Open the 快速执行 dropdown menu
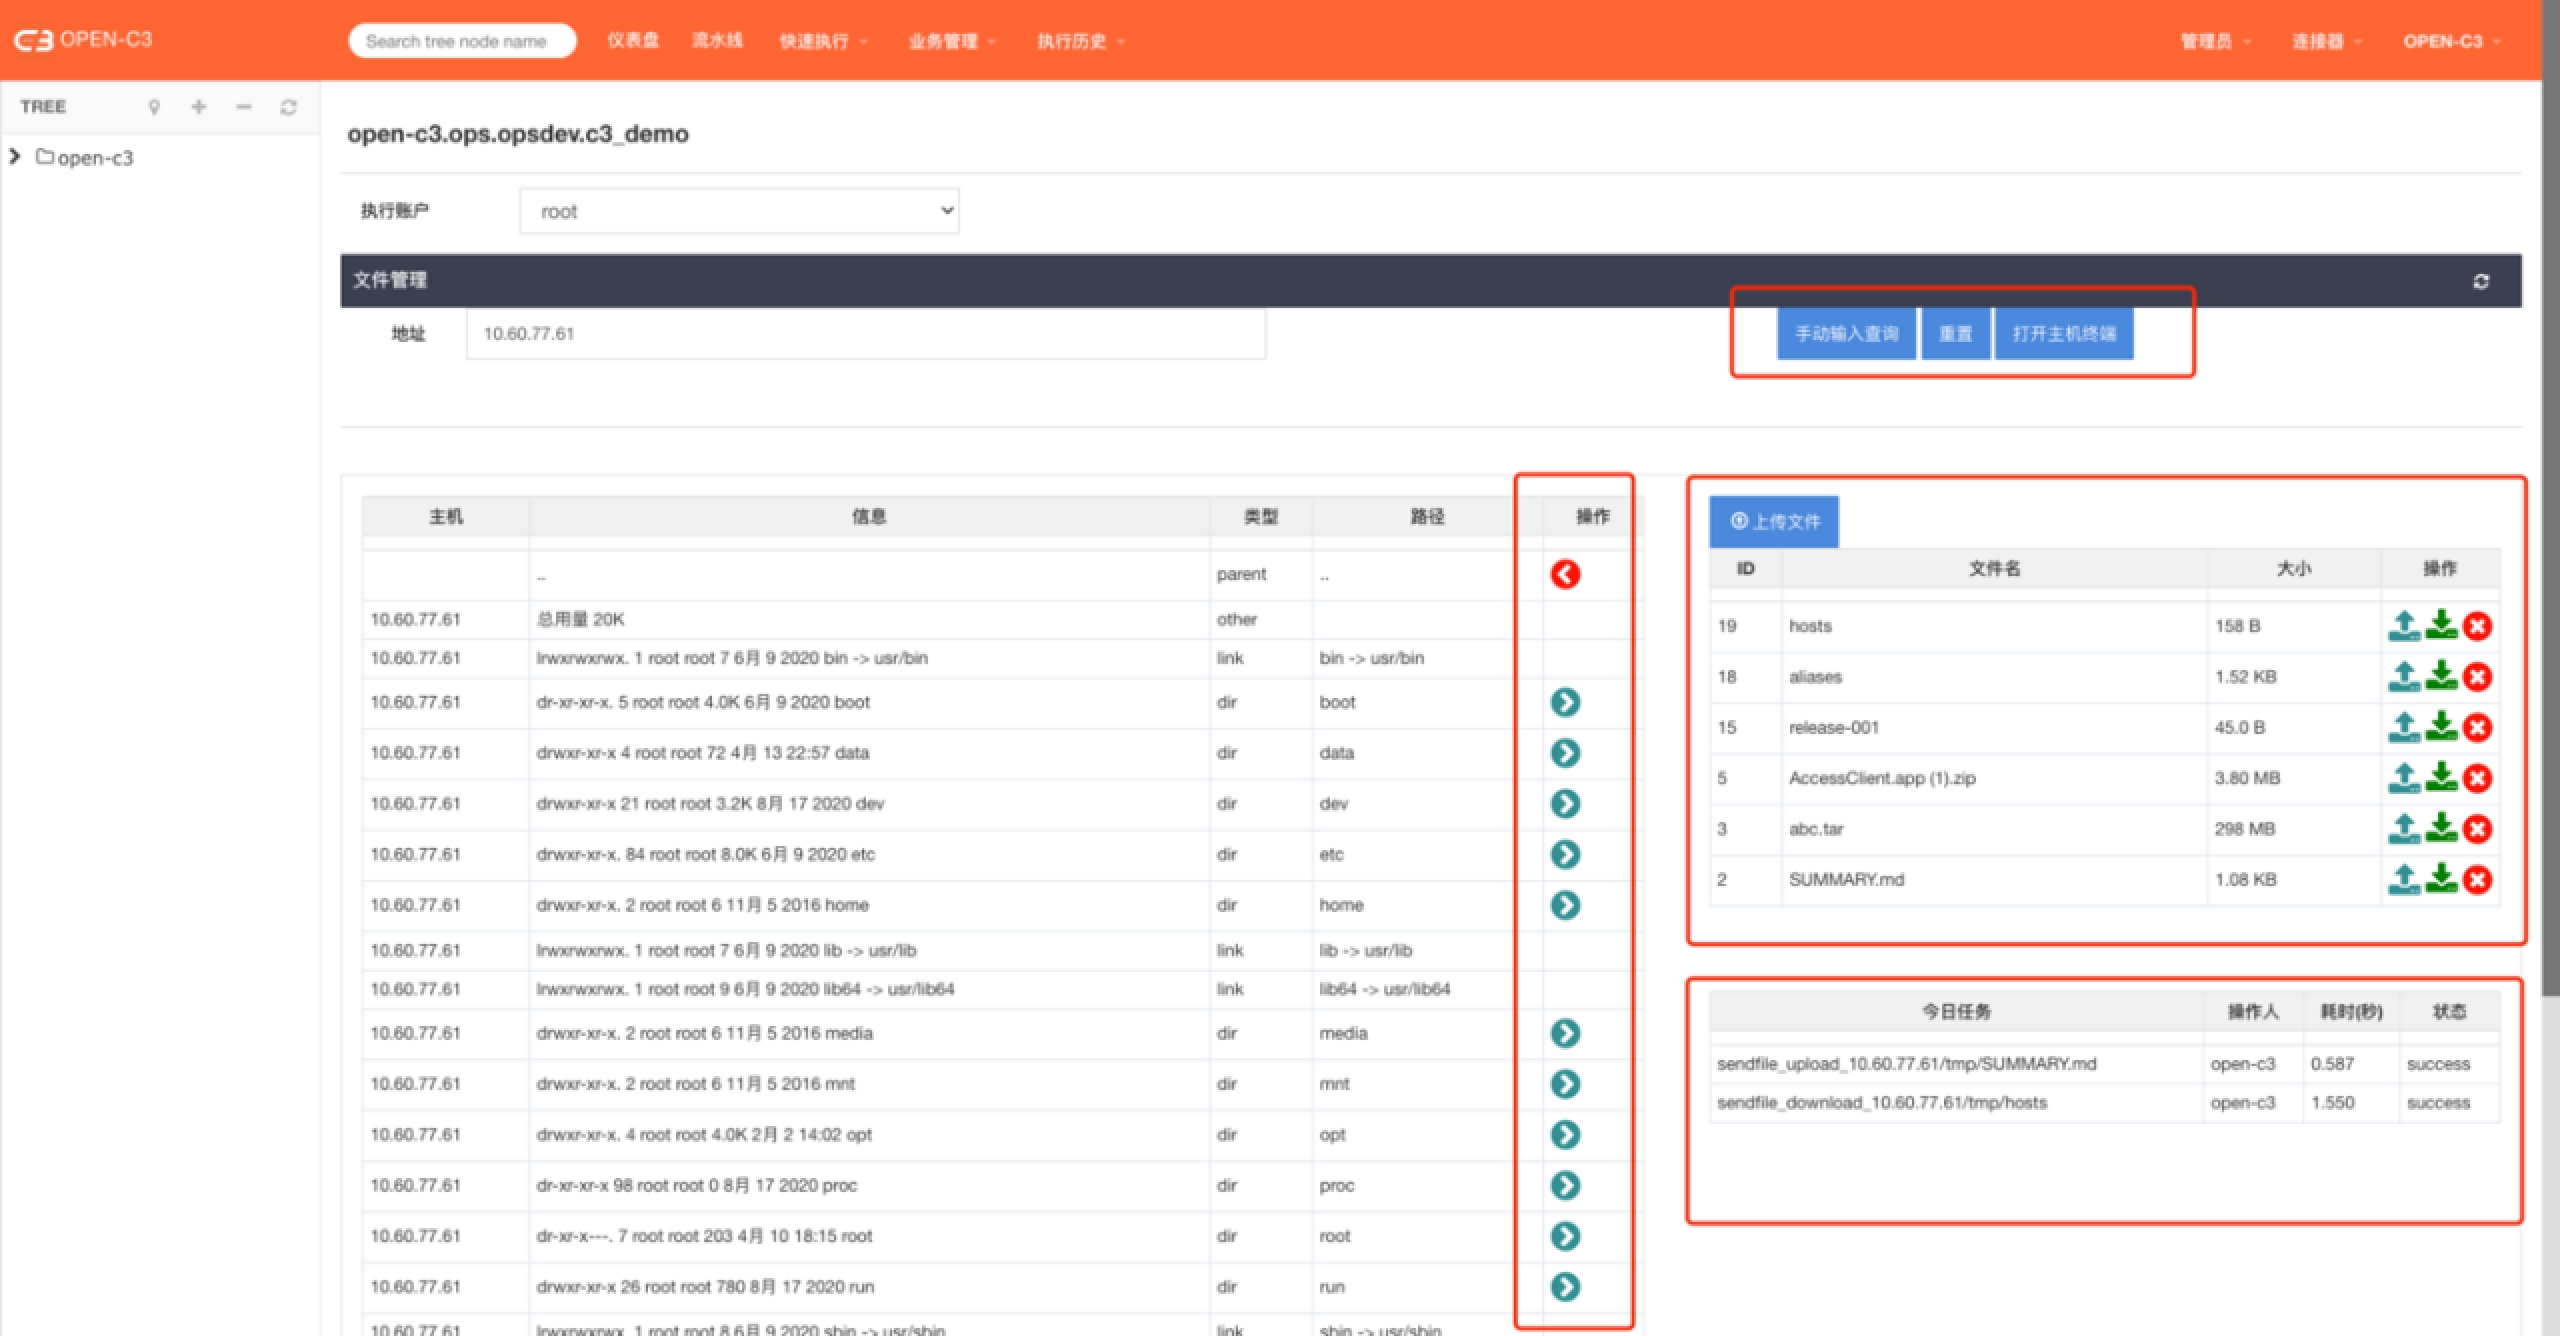The height and width of the screenshot is (1336, 2560). pos(822,41)
